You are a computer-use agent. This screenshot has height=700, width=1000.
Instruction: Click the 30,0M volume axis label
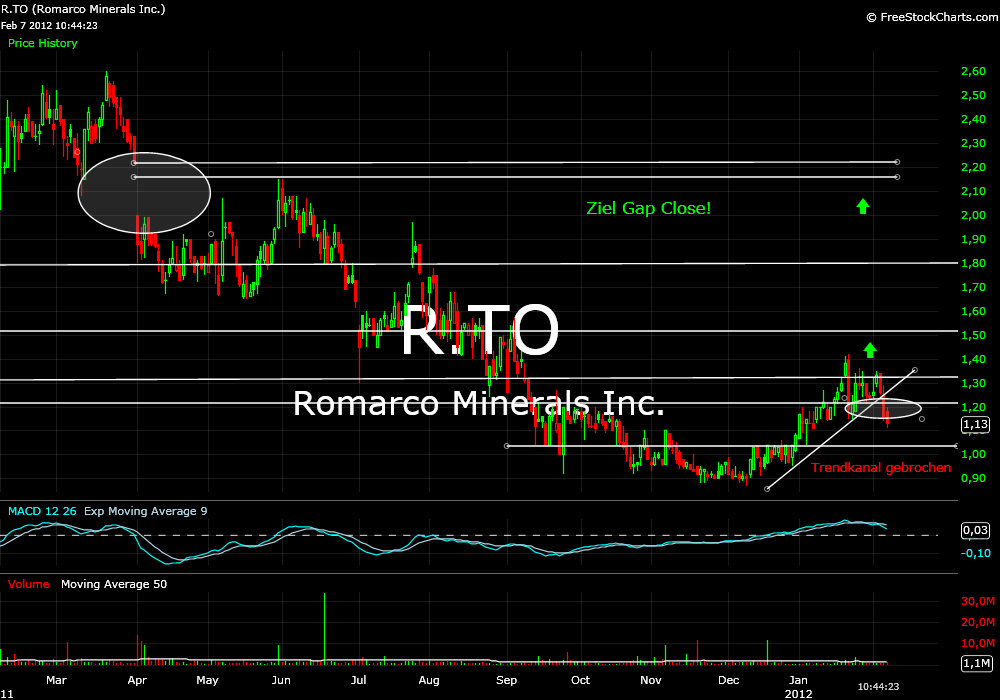978,601
